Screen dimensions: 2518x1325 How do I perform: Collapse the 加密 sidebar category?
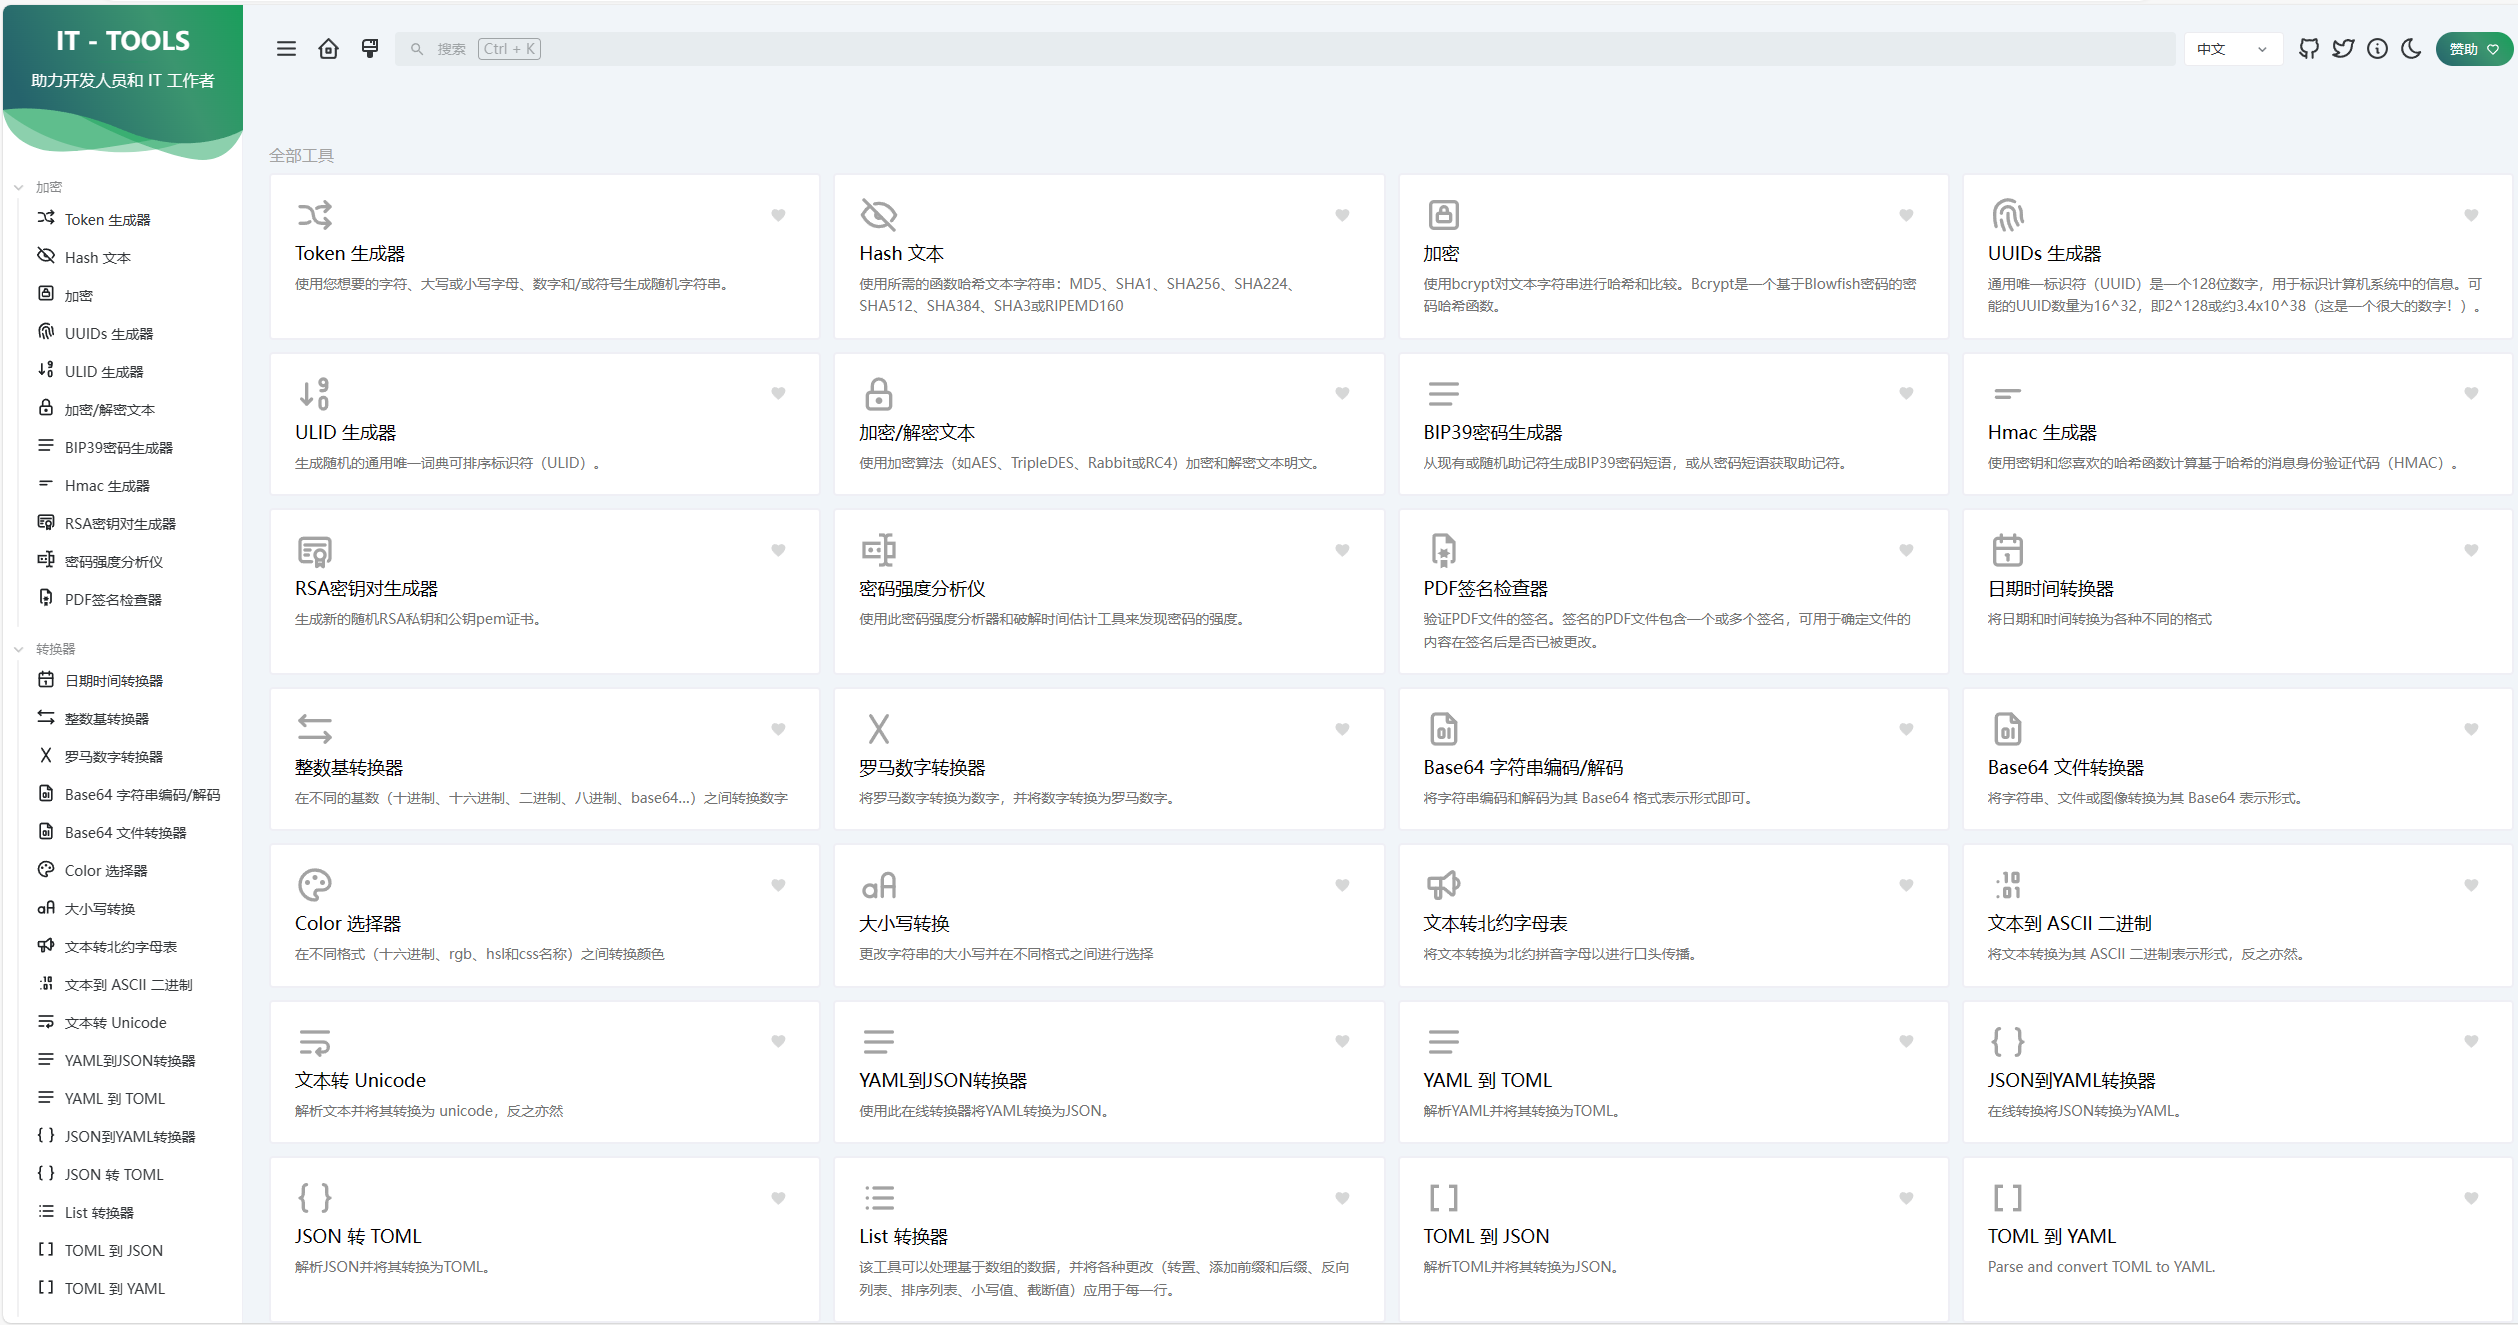[48, 187]
